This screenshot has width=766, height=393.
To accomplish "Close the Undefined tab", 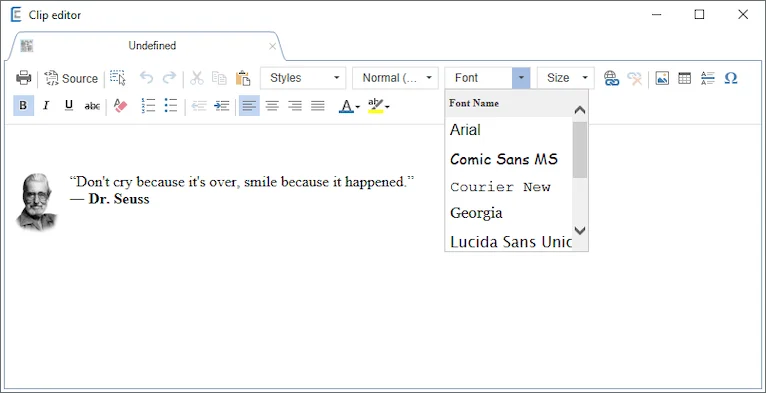I will (x=273, y=46).
